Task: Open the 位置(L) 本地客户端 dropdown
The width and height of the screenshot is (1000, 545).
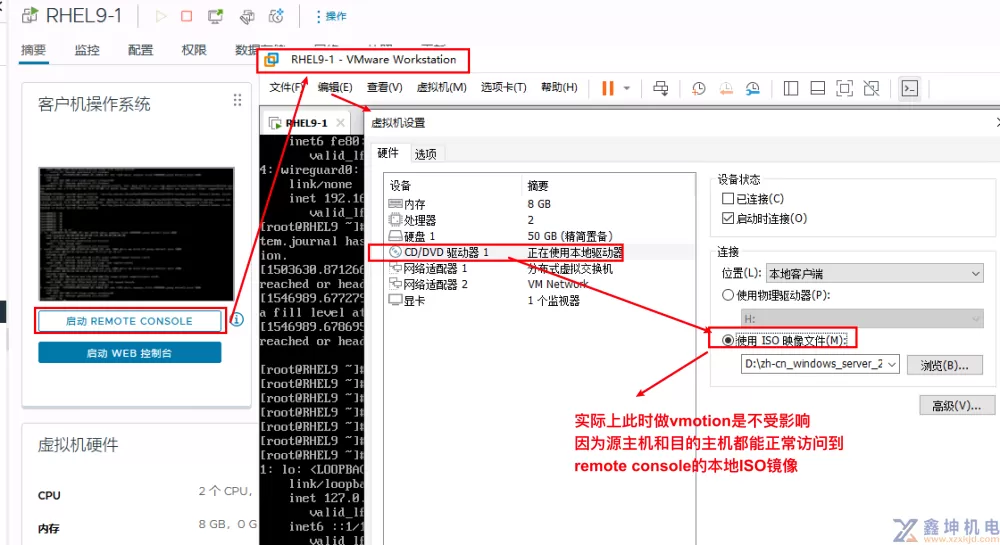Action: (874, 273)
